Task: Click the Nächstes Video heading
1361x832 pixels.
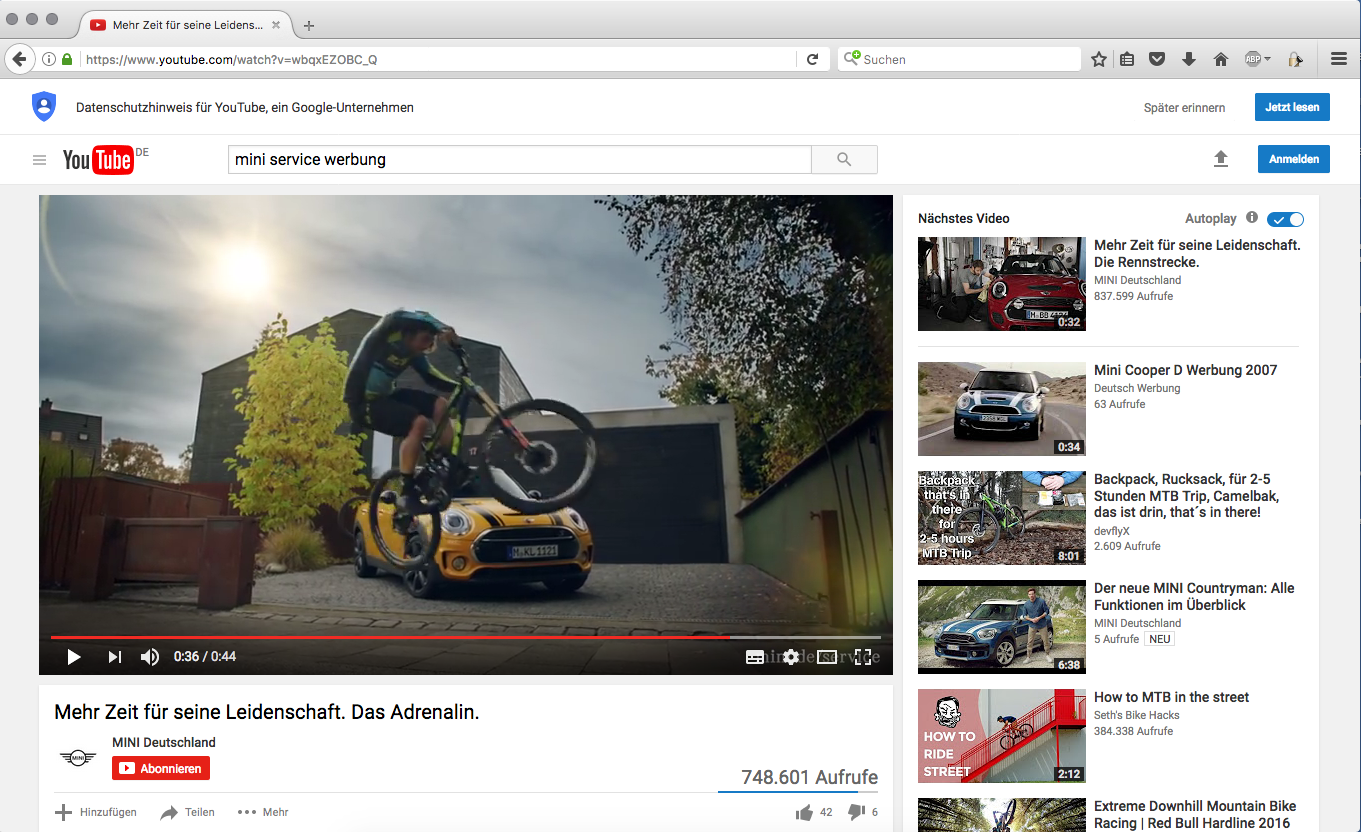Action: [964, 218]
